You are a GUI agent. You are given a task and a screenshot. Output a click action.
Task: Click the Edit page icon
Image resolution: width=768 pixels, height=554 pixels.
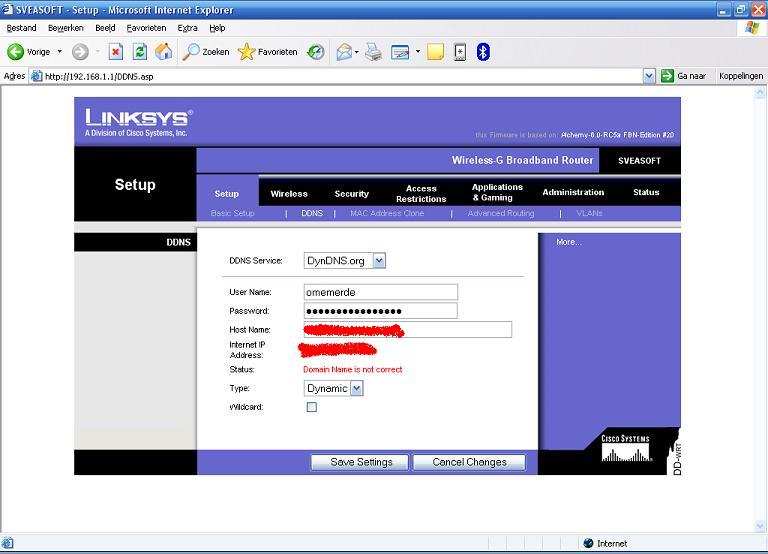click(x=400, y=52)
